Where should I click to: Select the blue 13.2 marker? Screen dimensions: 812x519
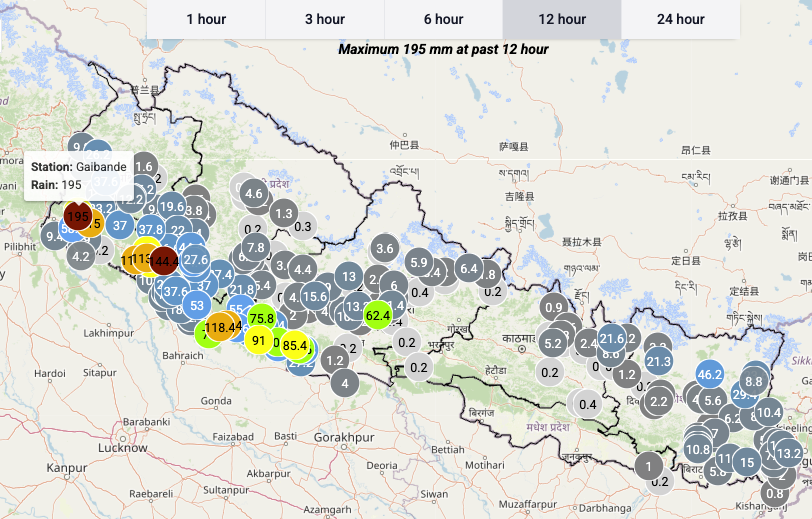coord(789,453)
